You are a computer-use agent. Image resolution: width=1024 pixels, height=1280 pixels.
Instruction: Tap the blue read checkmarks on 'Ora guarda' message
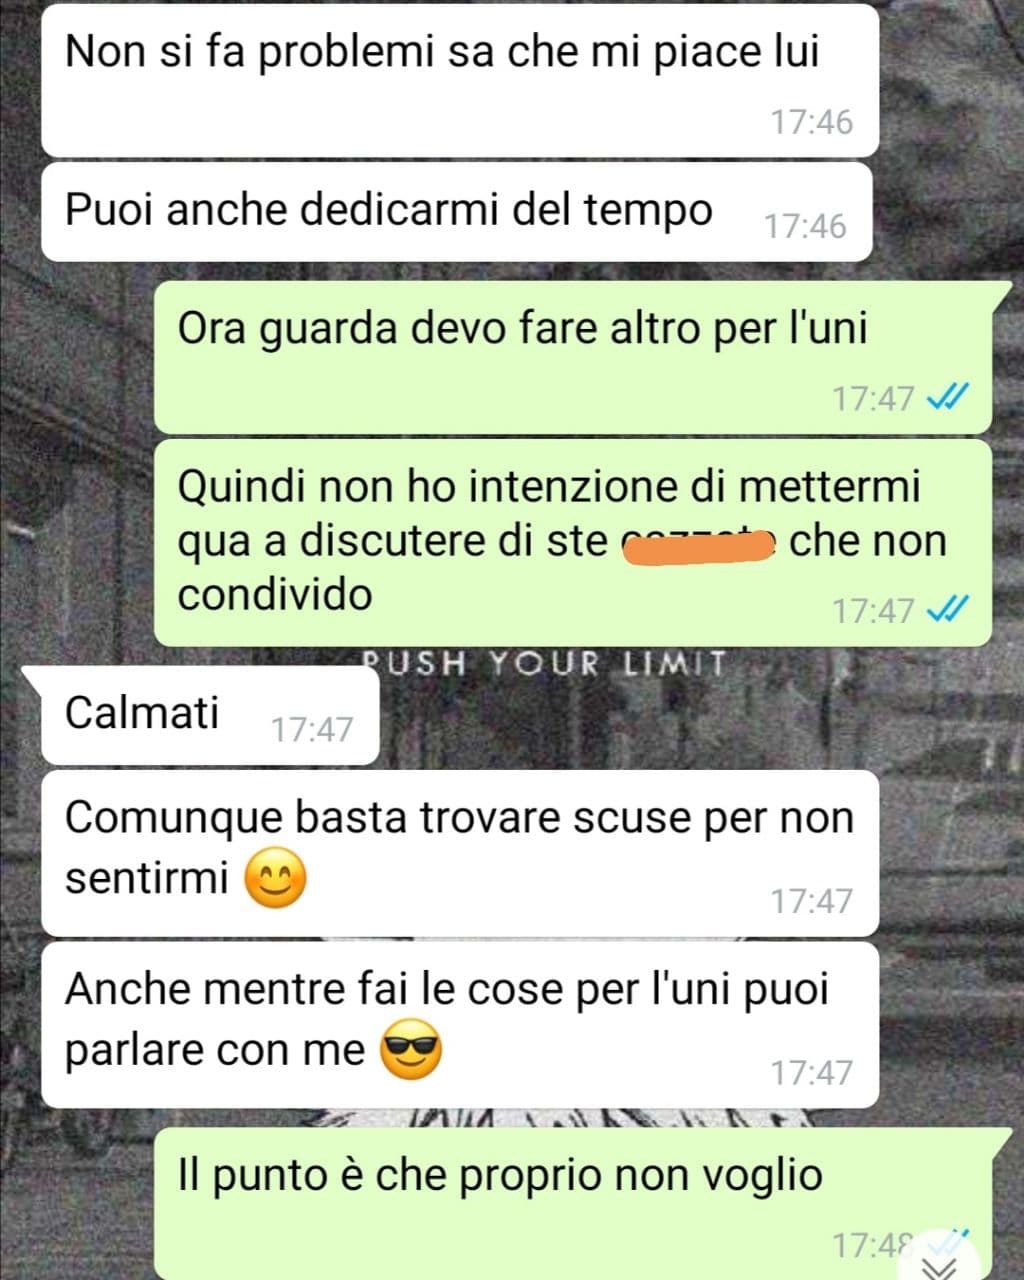pyautogui.click(x=947, y=398)
